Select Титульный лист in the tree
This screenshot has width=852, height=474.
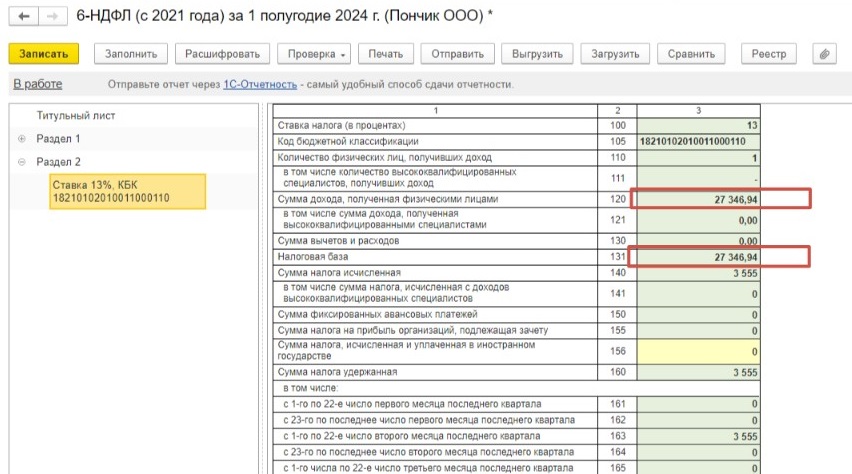(76, 116)
